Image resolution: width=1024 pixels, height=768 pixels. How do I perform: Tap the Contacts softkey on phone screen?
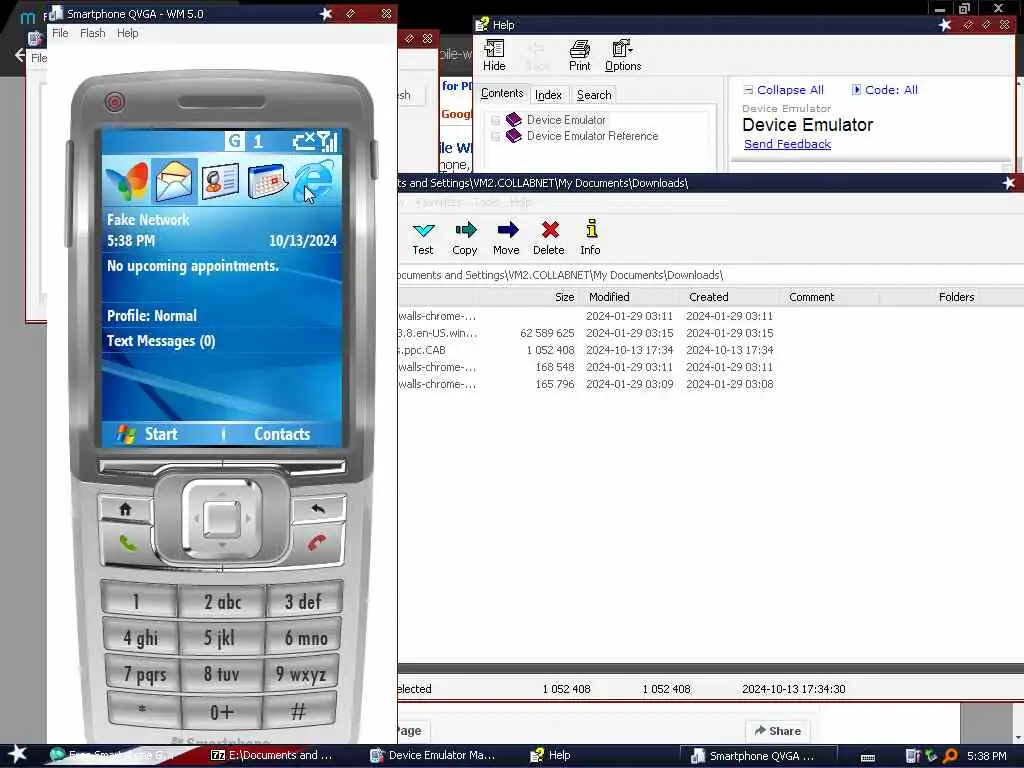(x=282, y=434)
